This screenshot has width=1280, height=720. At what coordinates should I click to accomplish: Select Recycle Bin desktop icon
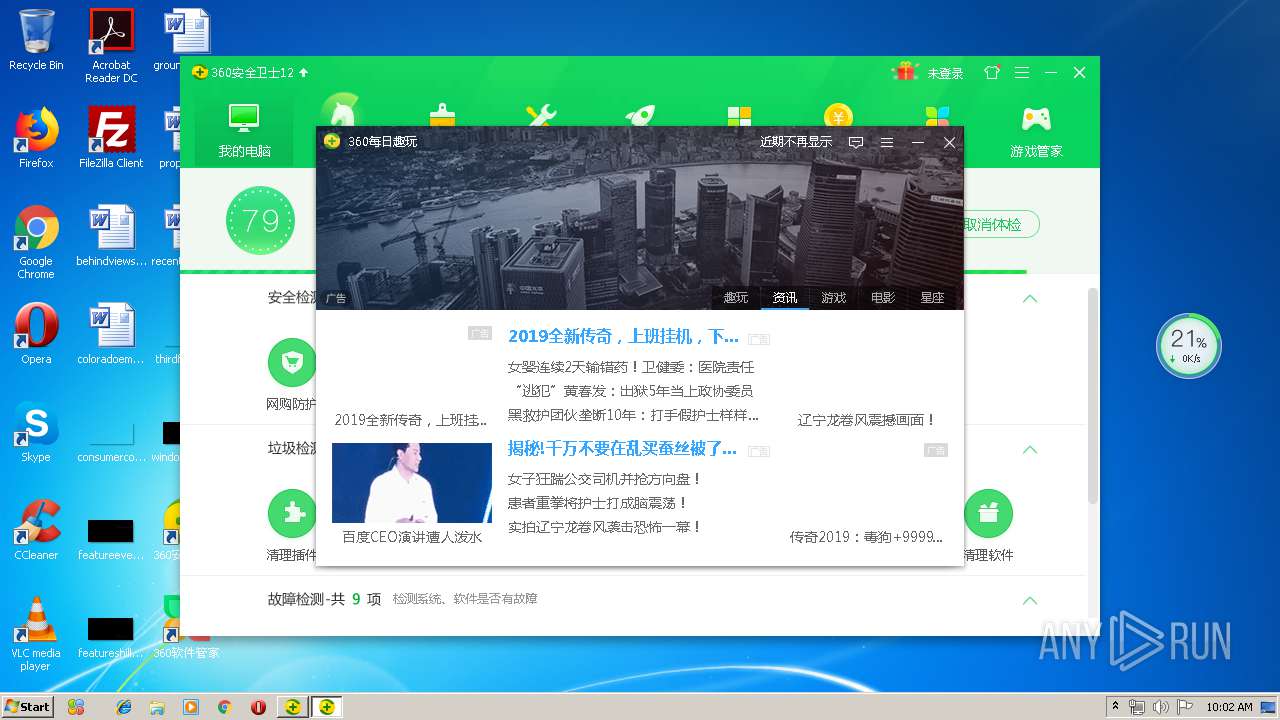pyautogui.click(x=36, y=40)
